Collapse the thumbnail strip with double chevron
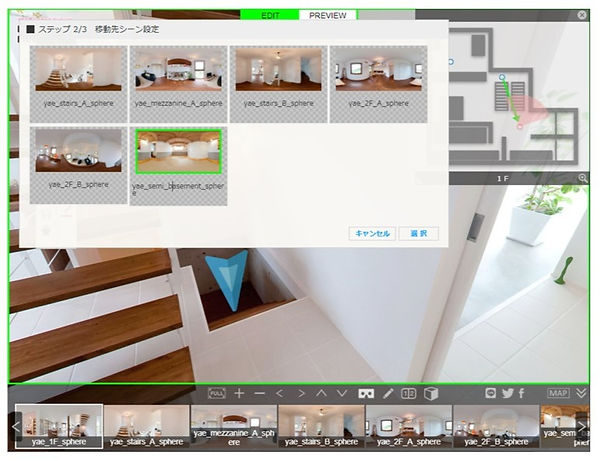The width and height of the screenshot is (600, 461). (x=582, y=394)
